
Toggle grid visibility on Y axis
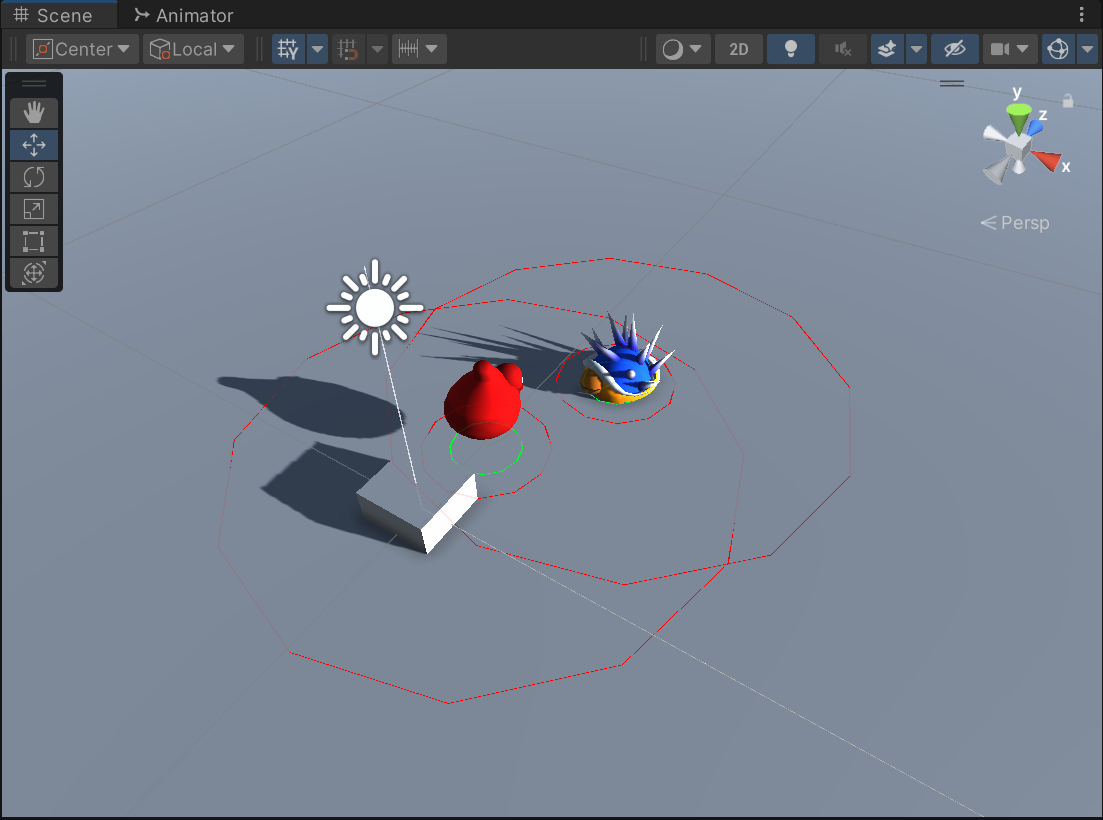288,49
